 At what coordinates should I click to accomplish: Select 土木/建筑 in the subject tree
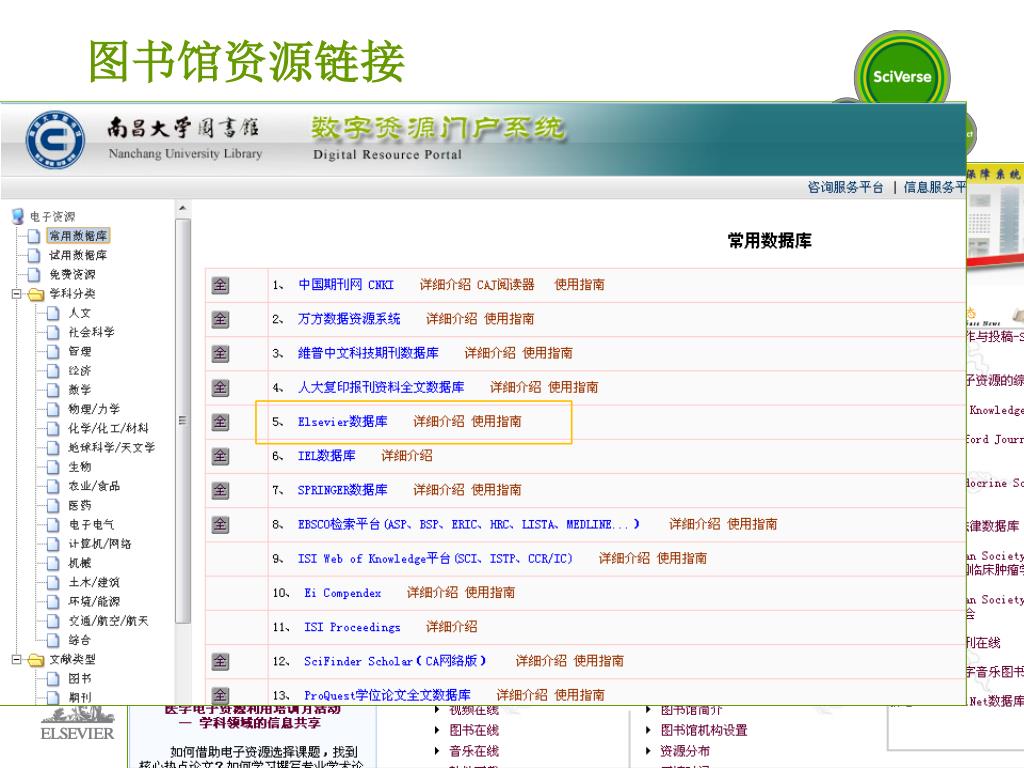click(94, 583)
